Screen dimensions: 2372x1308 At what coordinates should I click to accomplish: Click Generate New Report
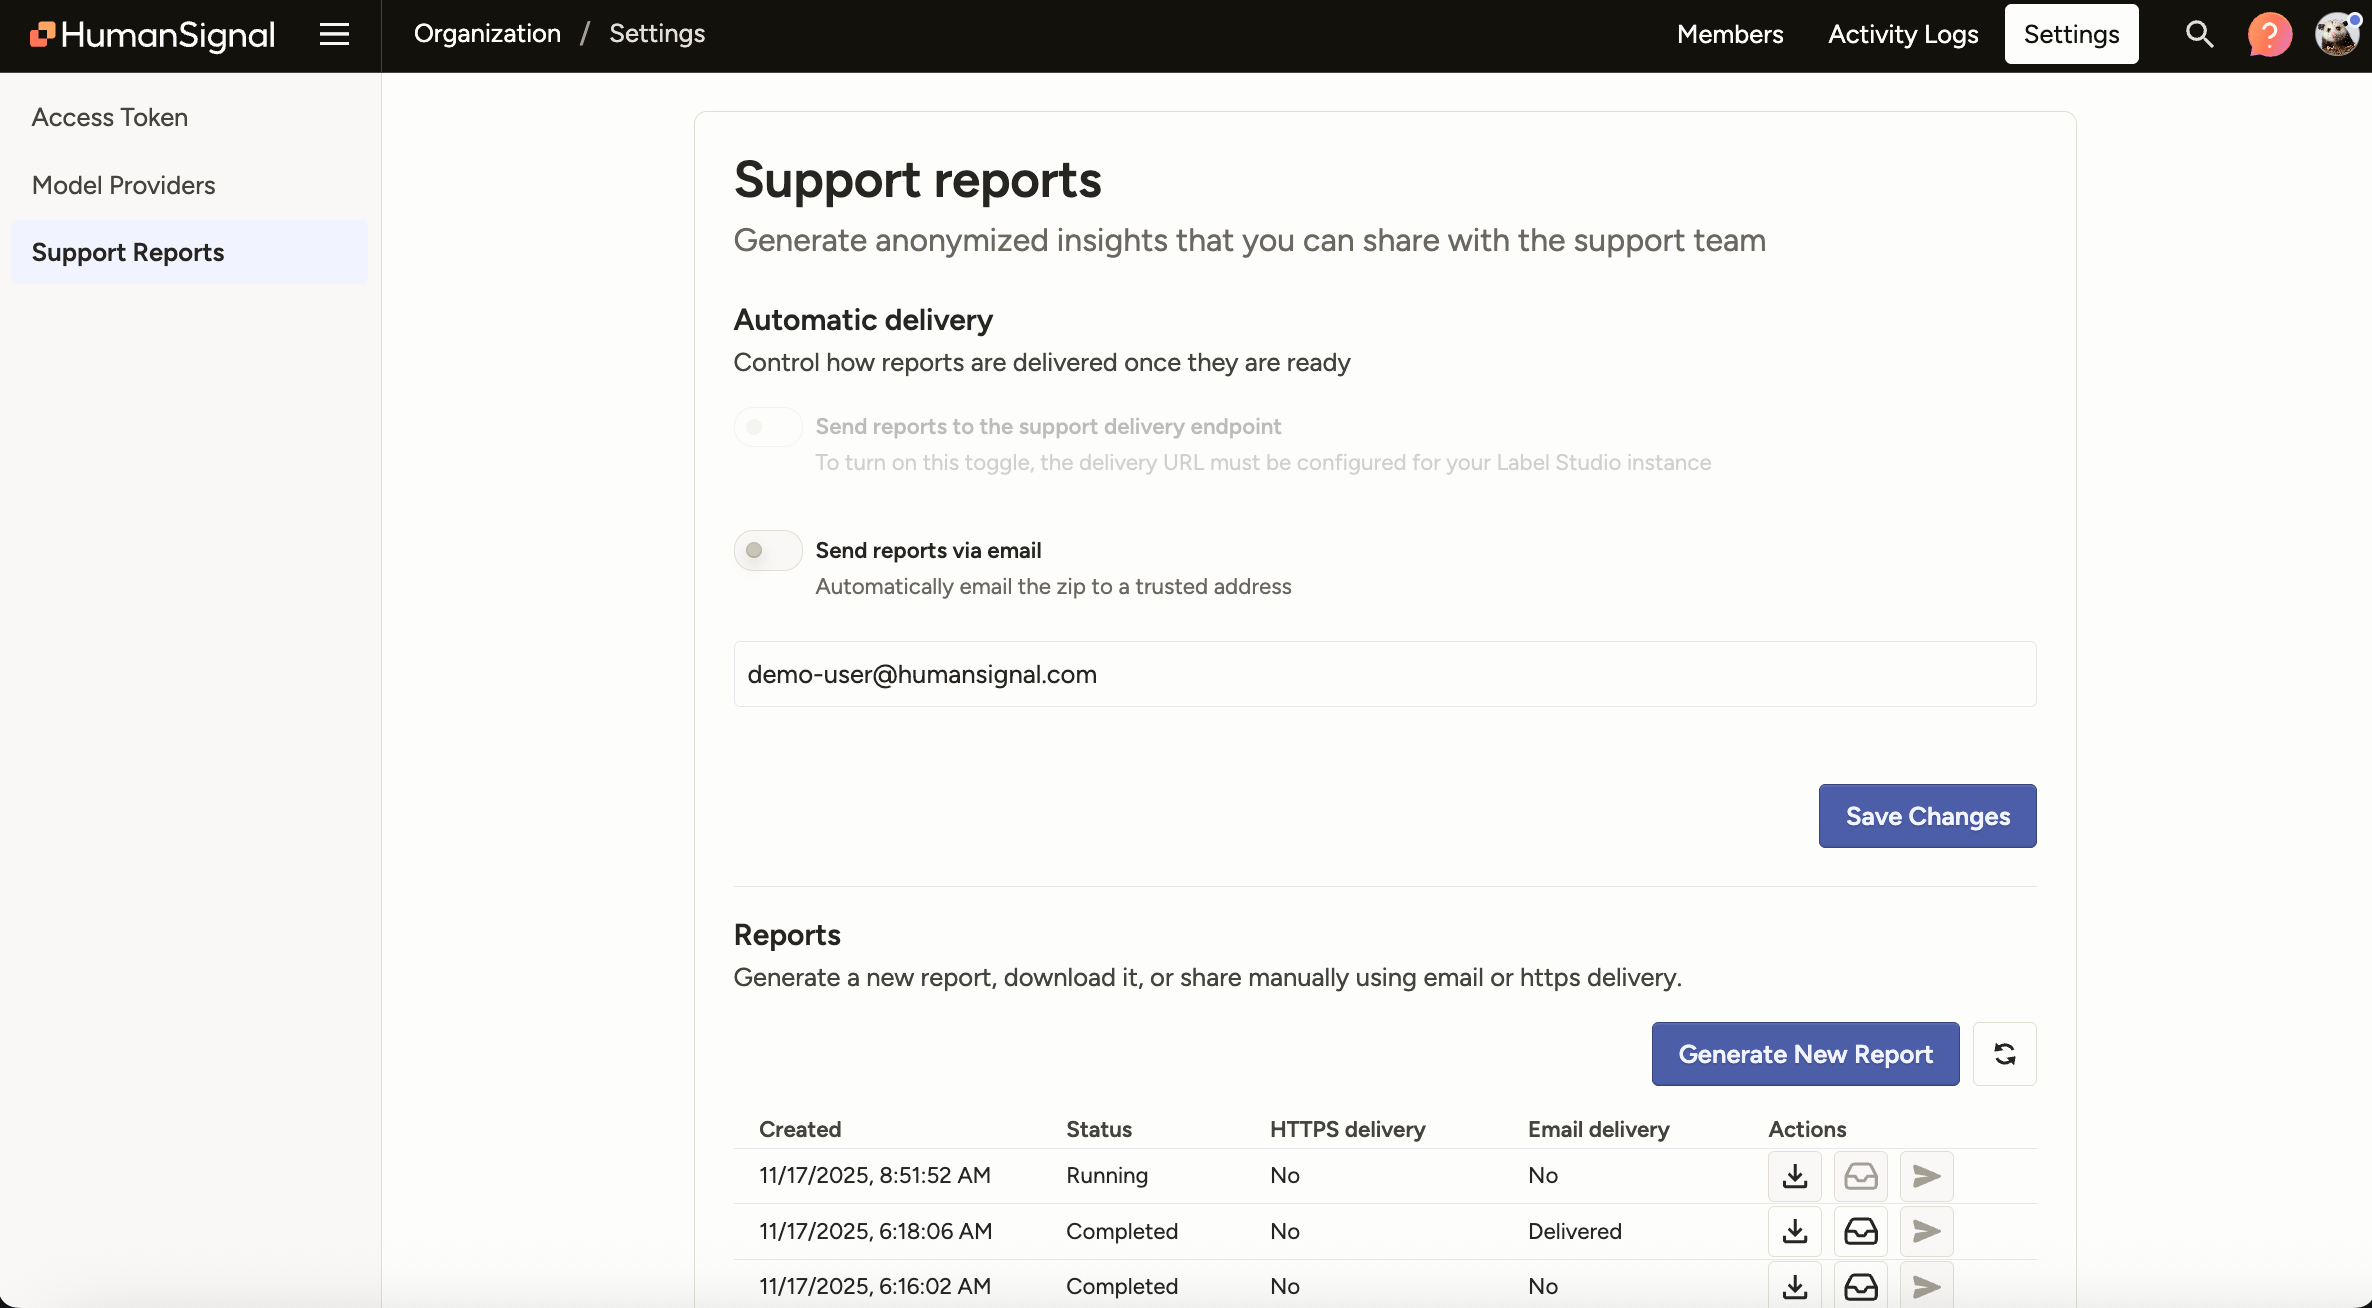(1805, 1054)
